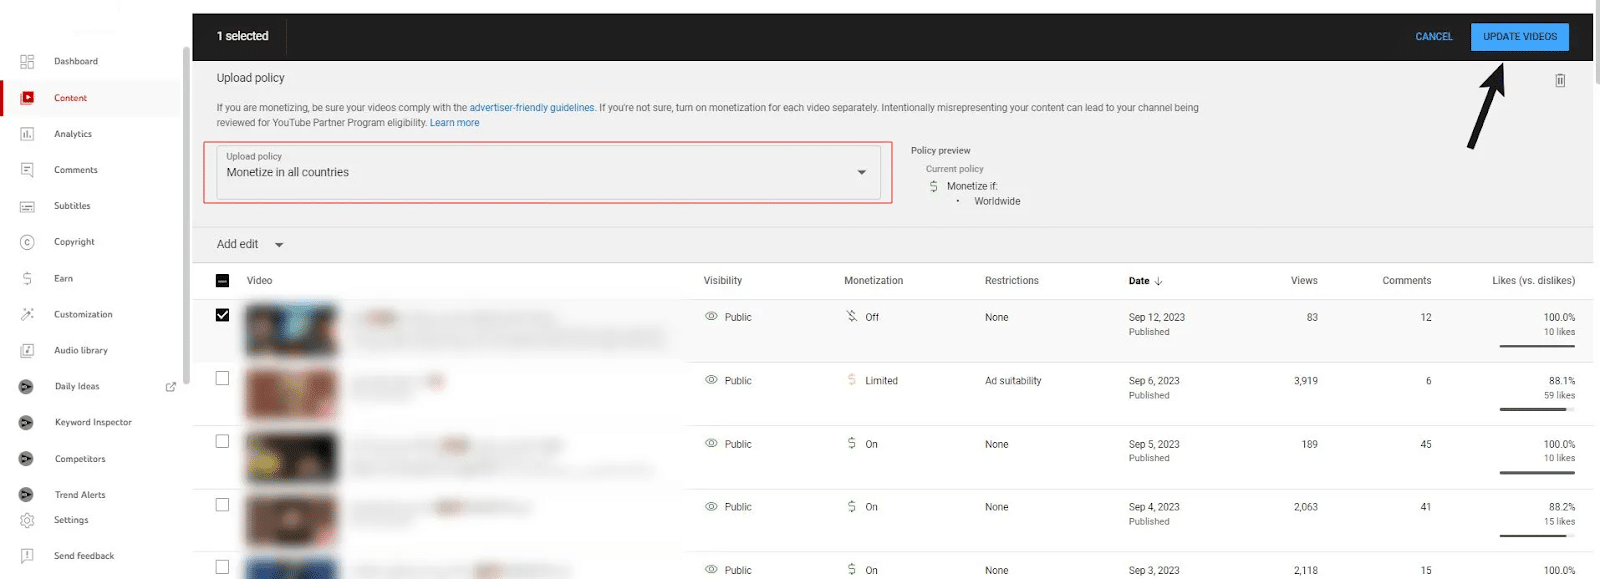Open the Earn section

[63, 279]
